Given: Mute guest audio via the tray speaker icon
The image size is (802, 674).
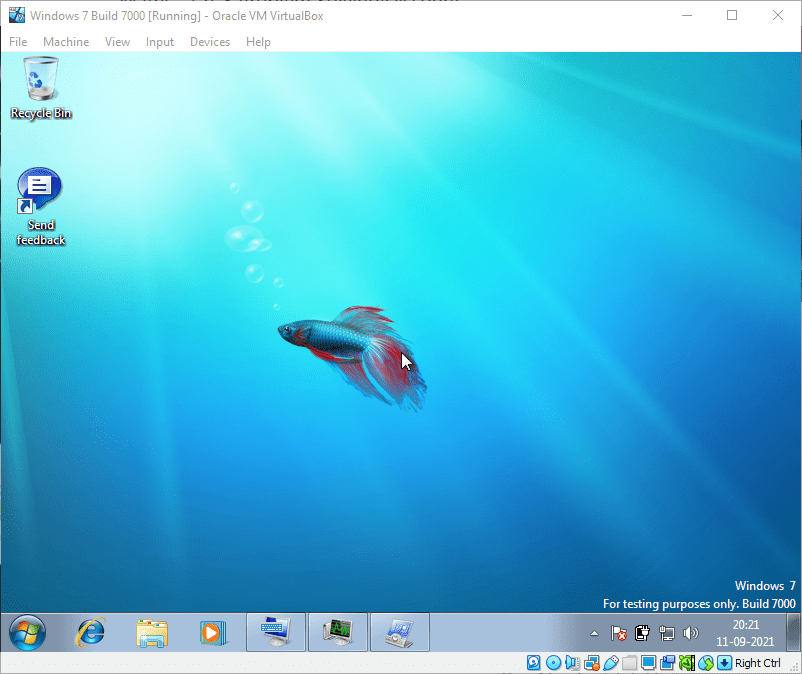Looking at the screenshot, I should [691, 632].
